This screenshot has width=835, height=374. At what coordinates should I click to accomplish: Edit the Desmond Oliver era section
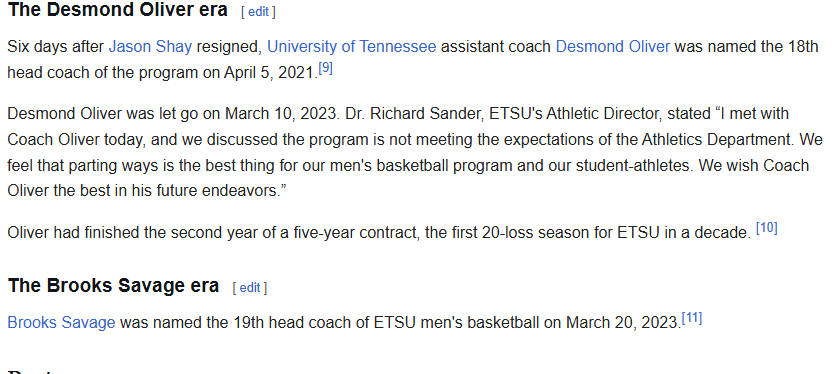258,12
